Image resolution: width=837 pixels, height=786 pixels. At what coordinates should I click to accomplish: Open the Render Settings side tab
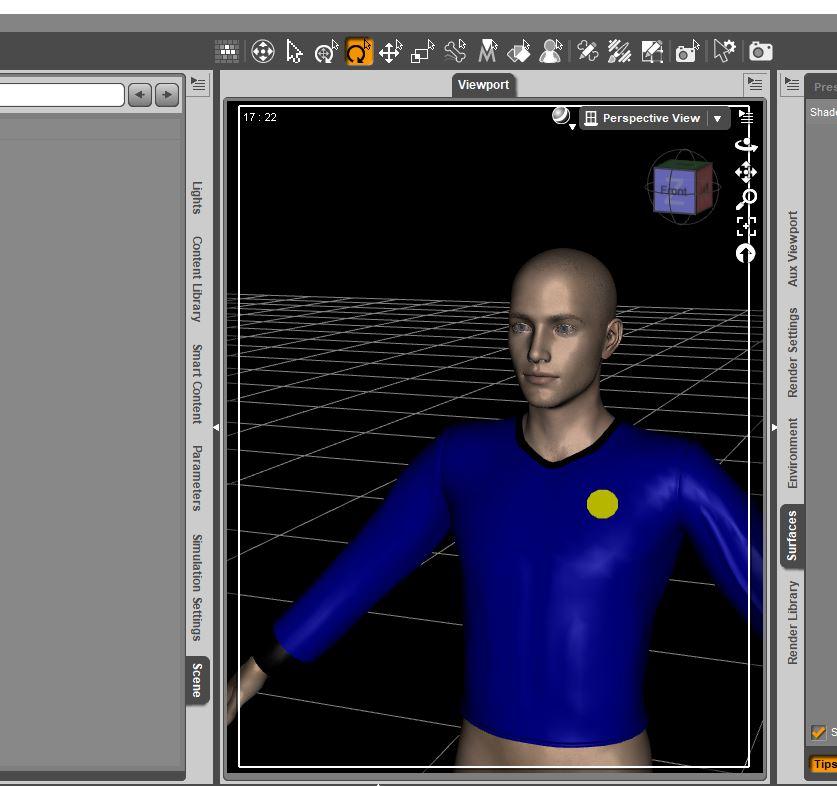coord(793,352)
